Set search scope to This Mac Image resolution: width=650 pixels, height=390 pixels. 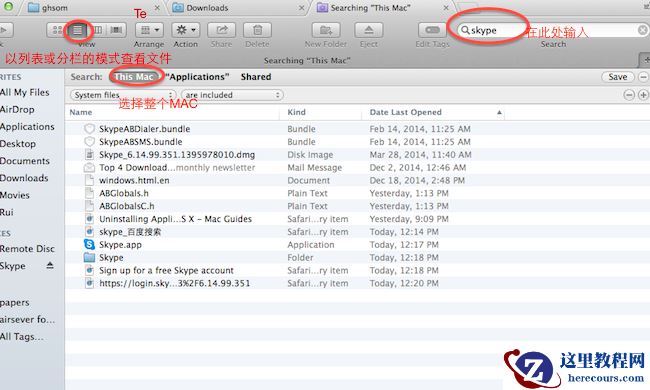tap(134, 77)
